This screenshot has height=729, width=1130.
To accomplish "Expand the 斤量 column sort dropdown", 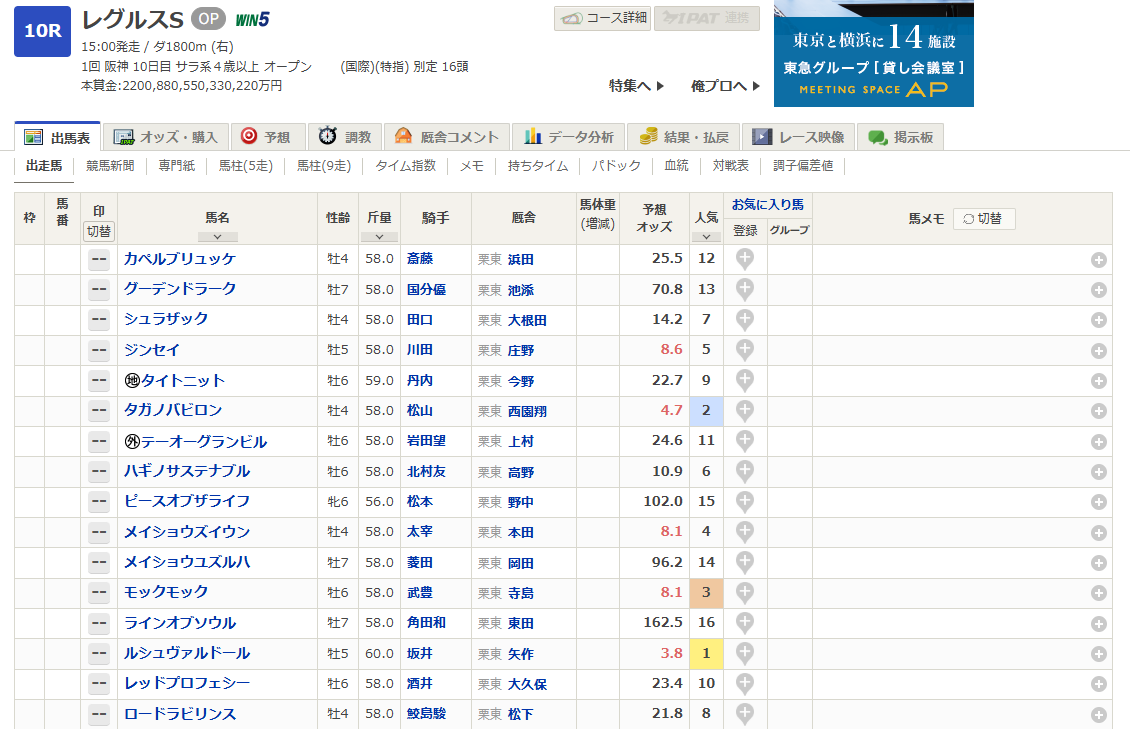I will coord(379,237).
